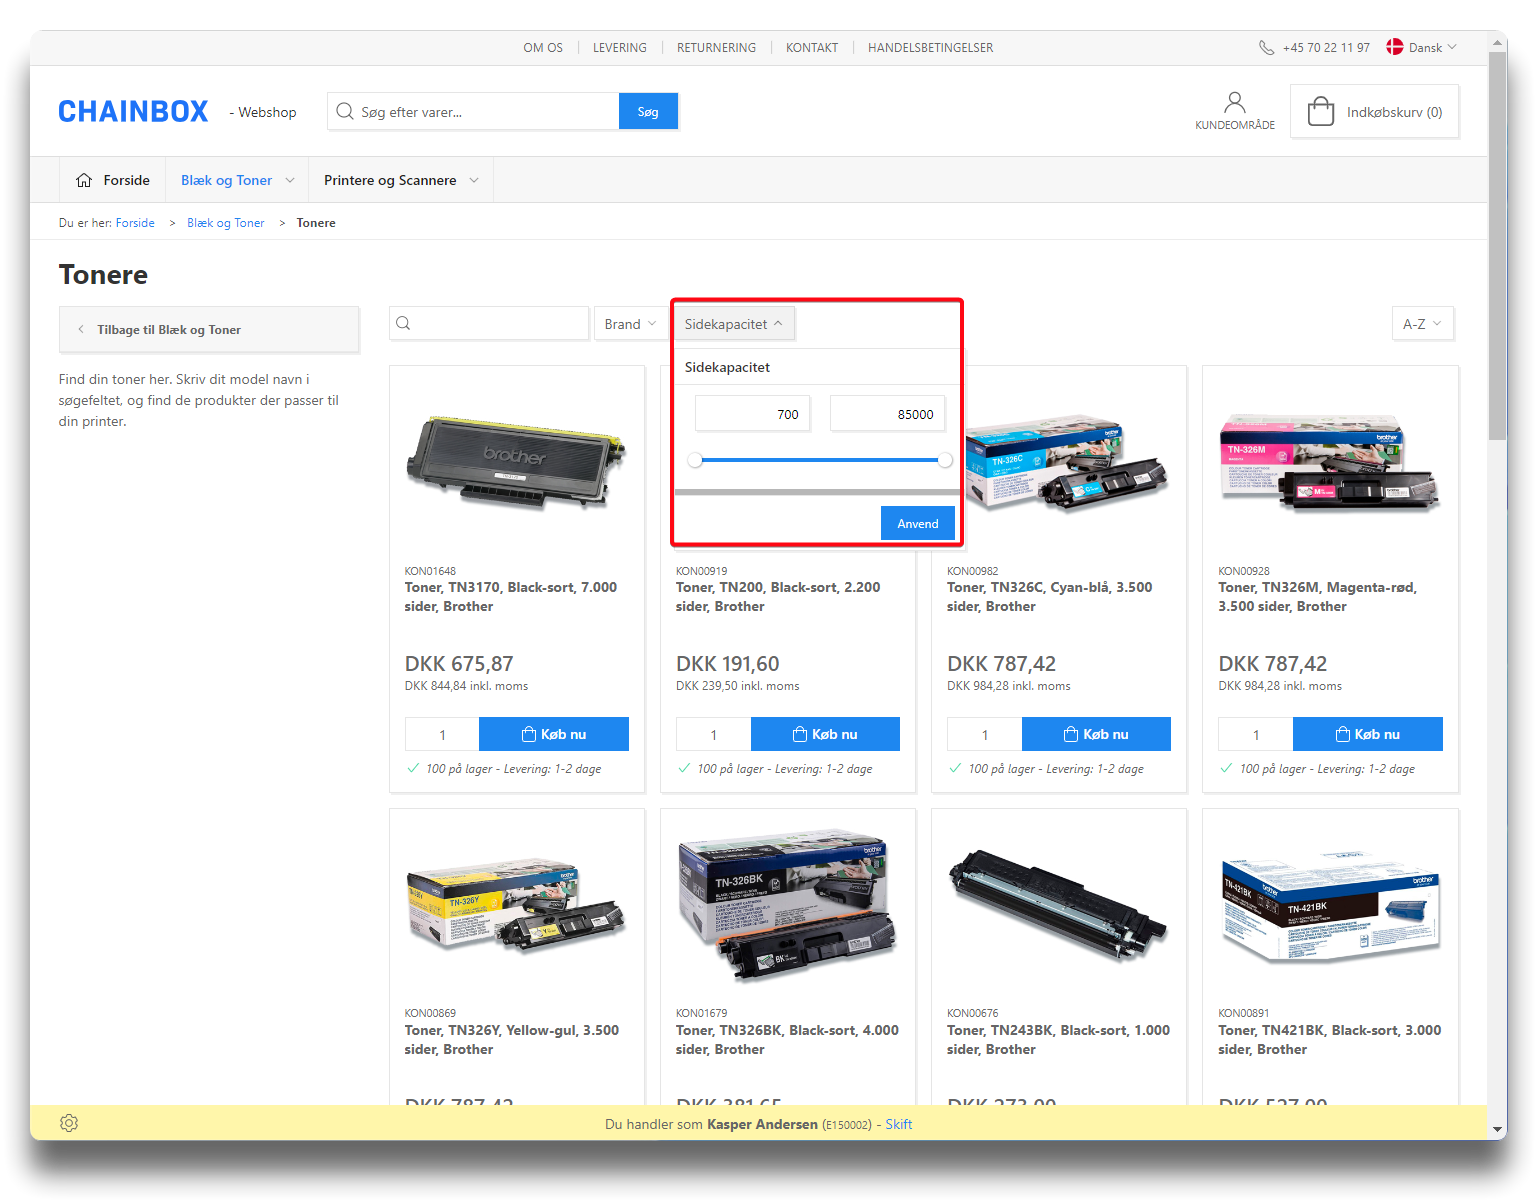Click Køb nu for TN3170 toner
Screen dimensions: 1538x1203
tap(554, 734)
